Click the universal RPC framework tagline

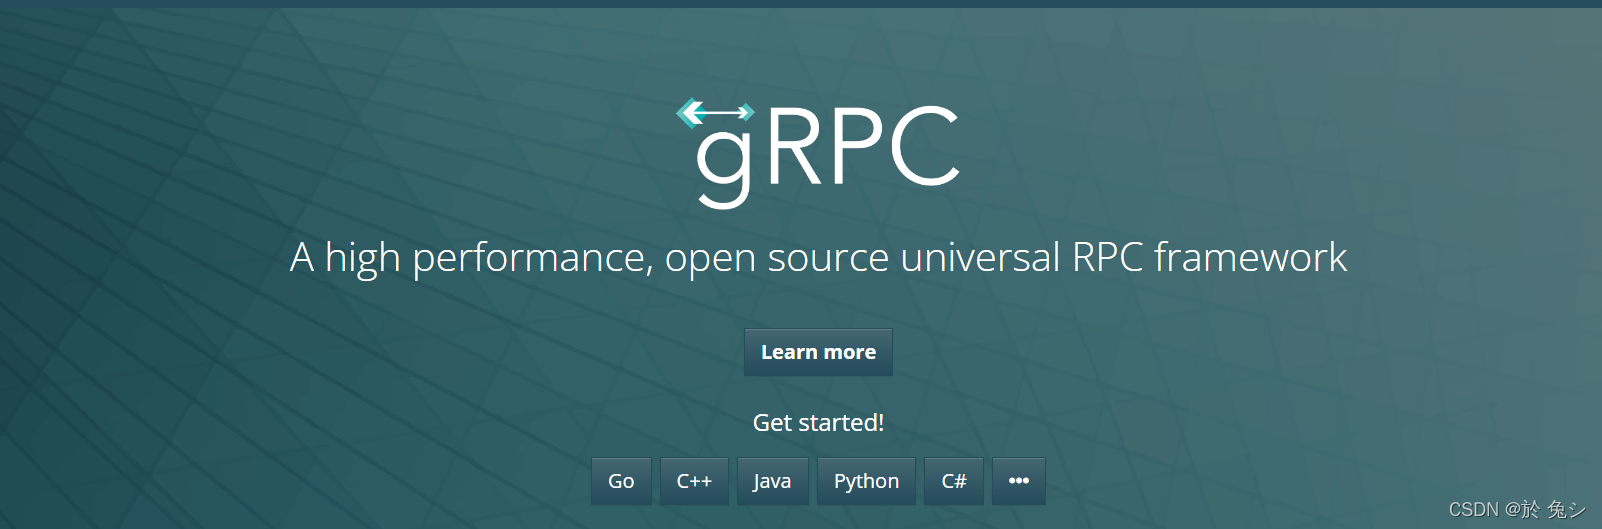point(818,258)
